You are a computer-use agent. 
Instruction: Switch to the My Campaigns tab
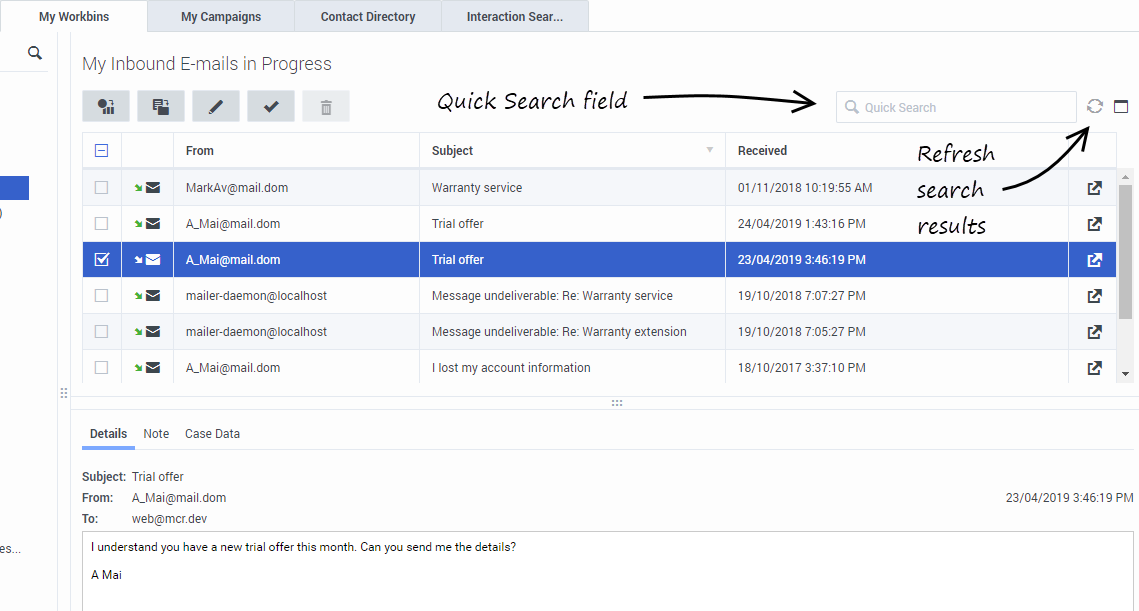coord(221,17)
